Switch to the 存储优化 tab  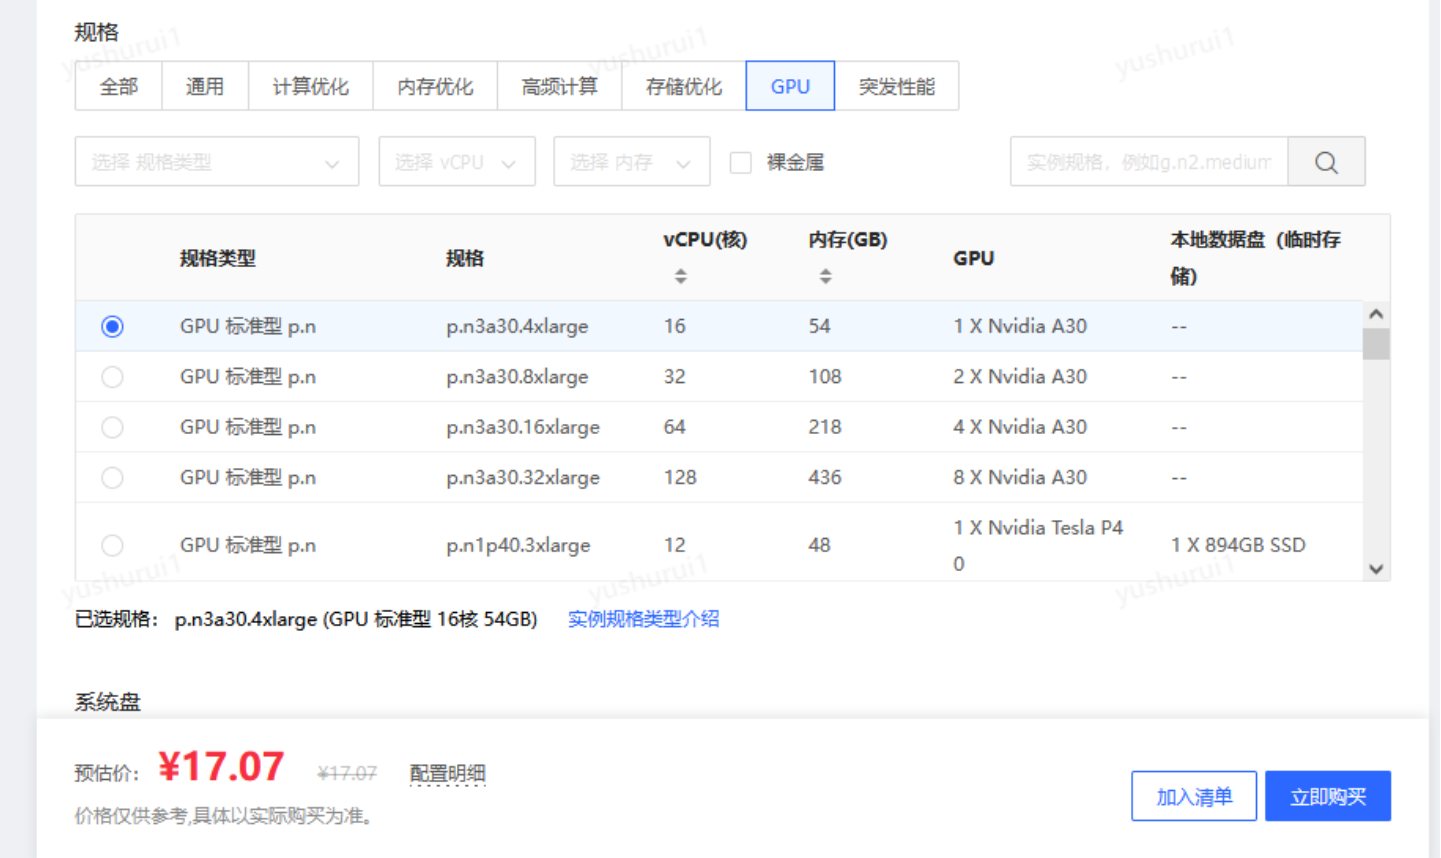click(x=683, y=86)
